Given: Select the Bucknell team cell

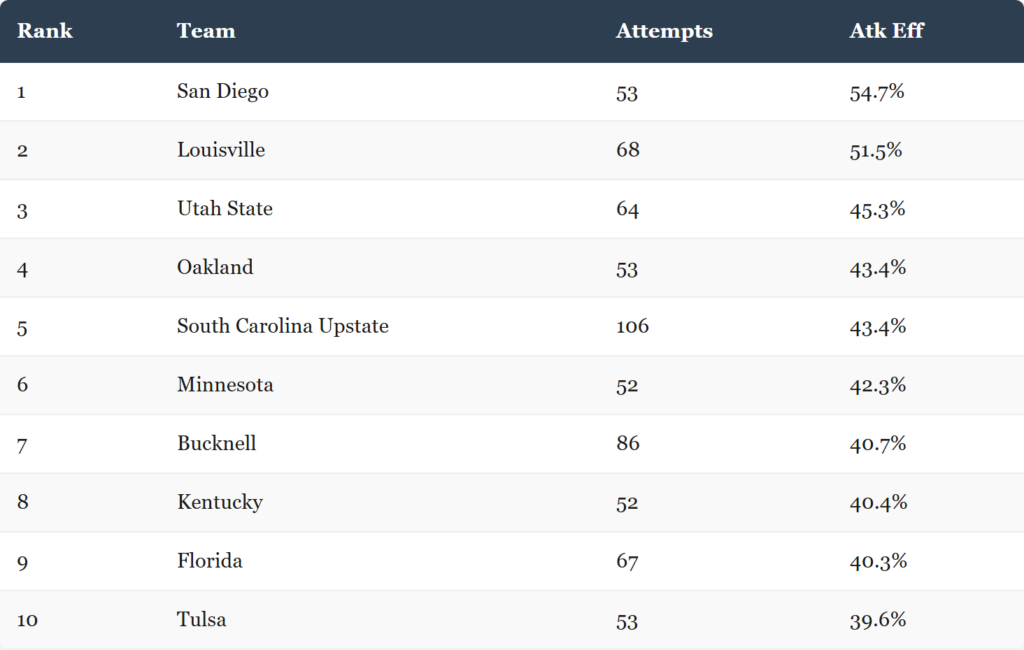Looking at the screenshot, I should 216,444.
